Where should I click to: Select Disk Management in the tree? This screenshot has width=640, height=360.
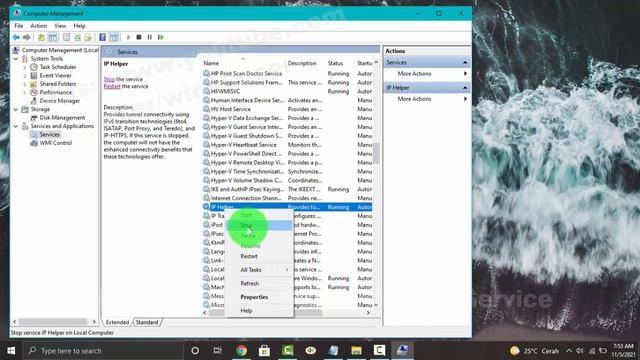62,118
